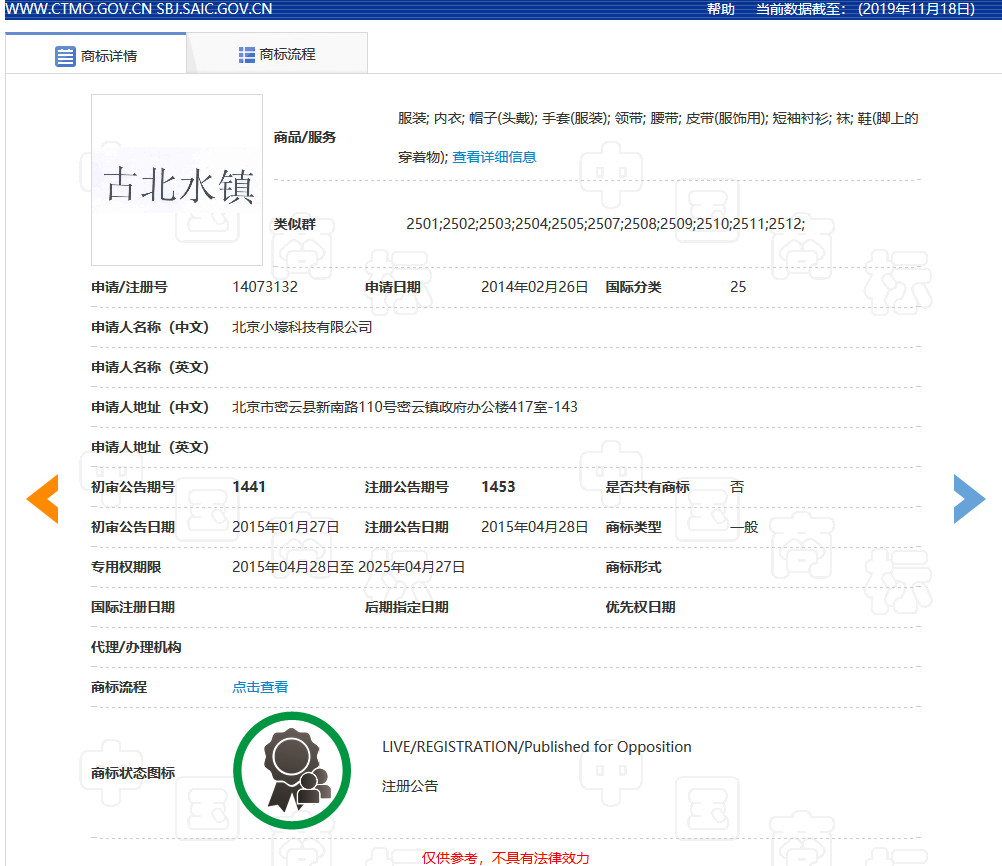Open the 查看详细信息 link
The width and height of the screenshot is (1002, 866).
pos(494,157)
